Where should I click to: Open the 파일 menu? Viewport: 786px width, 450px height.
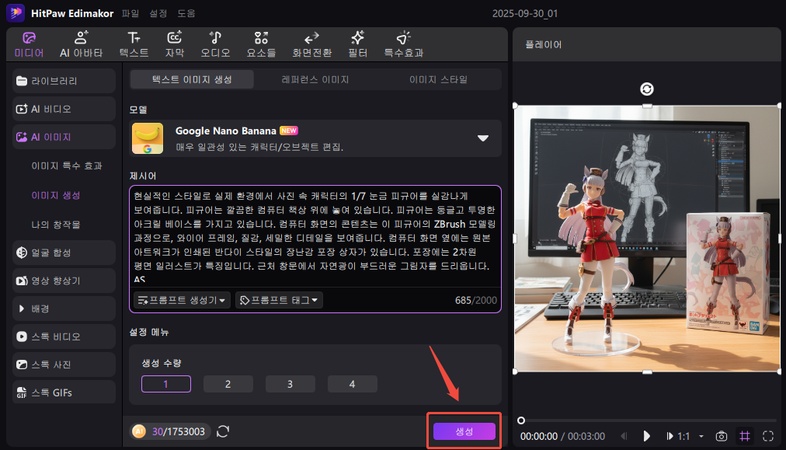pos(130,14)
